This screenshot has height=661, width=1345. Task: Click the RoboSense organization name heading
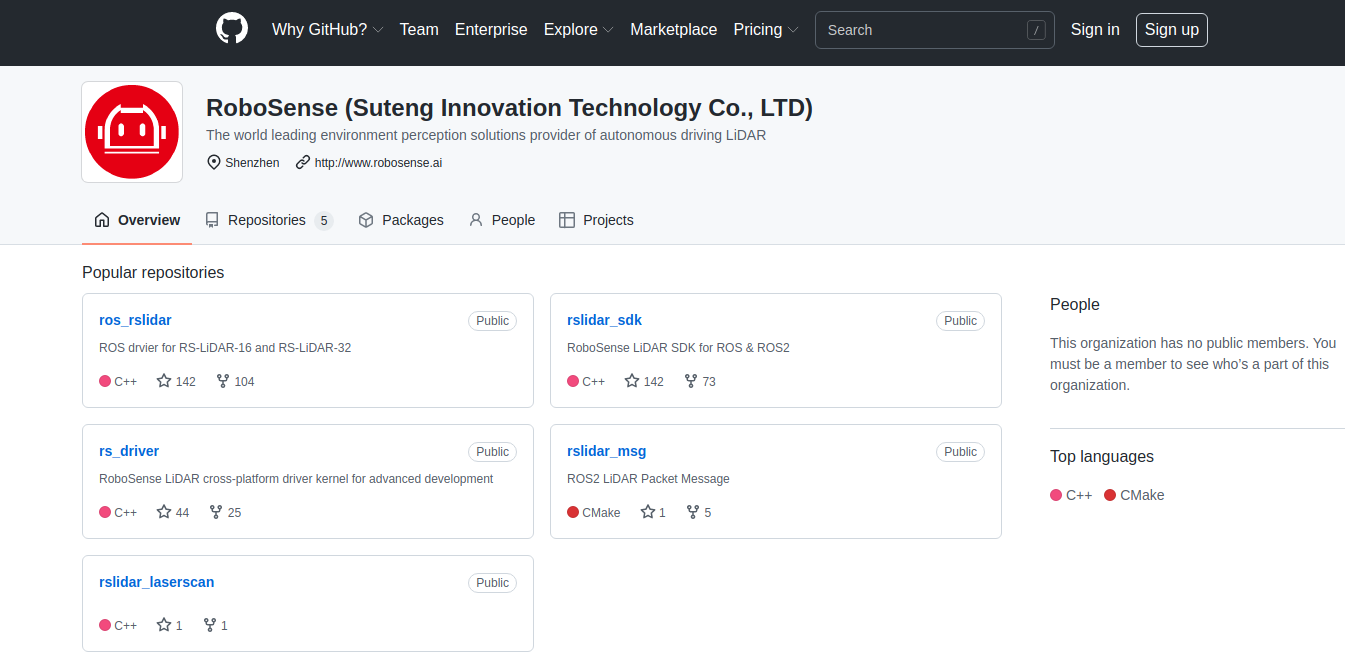coord(509,108)
